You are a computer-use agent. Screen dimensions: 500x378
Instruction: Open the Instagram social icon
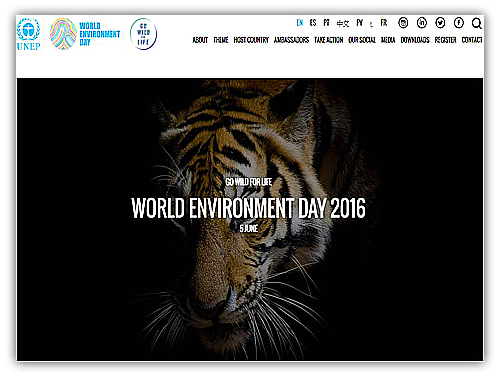pos(403,23)
